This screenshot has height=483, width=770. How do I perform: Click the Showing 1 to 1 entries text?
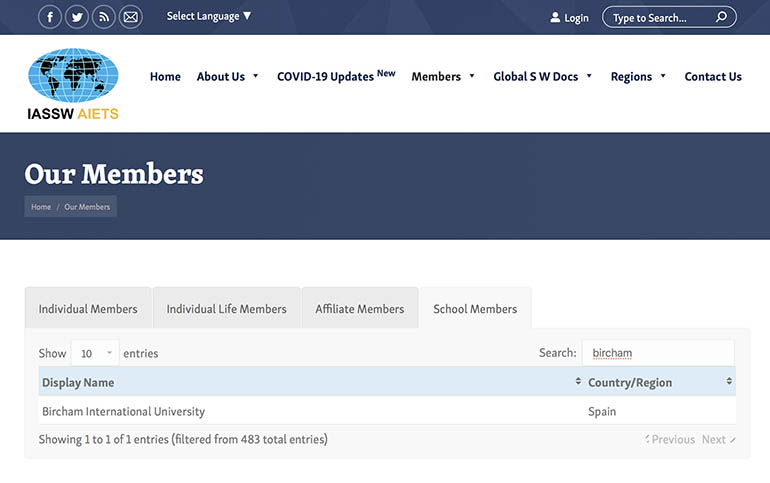pos(183,439)
